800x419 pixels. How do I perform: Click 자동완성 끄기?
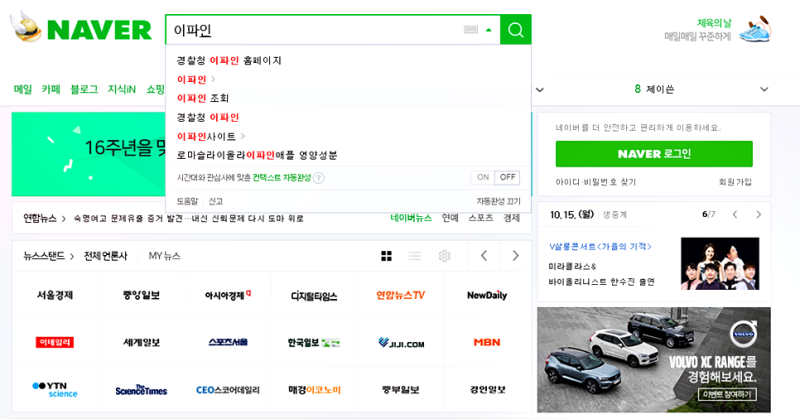498,201
